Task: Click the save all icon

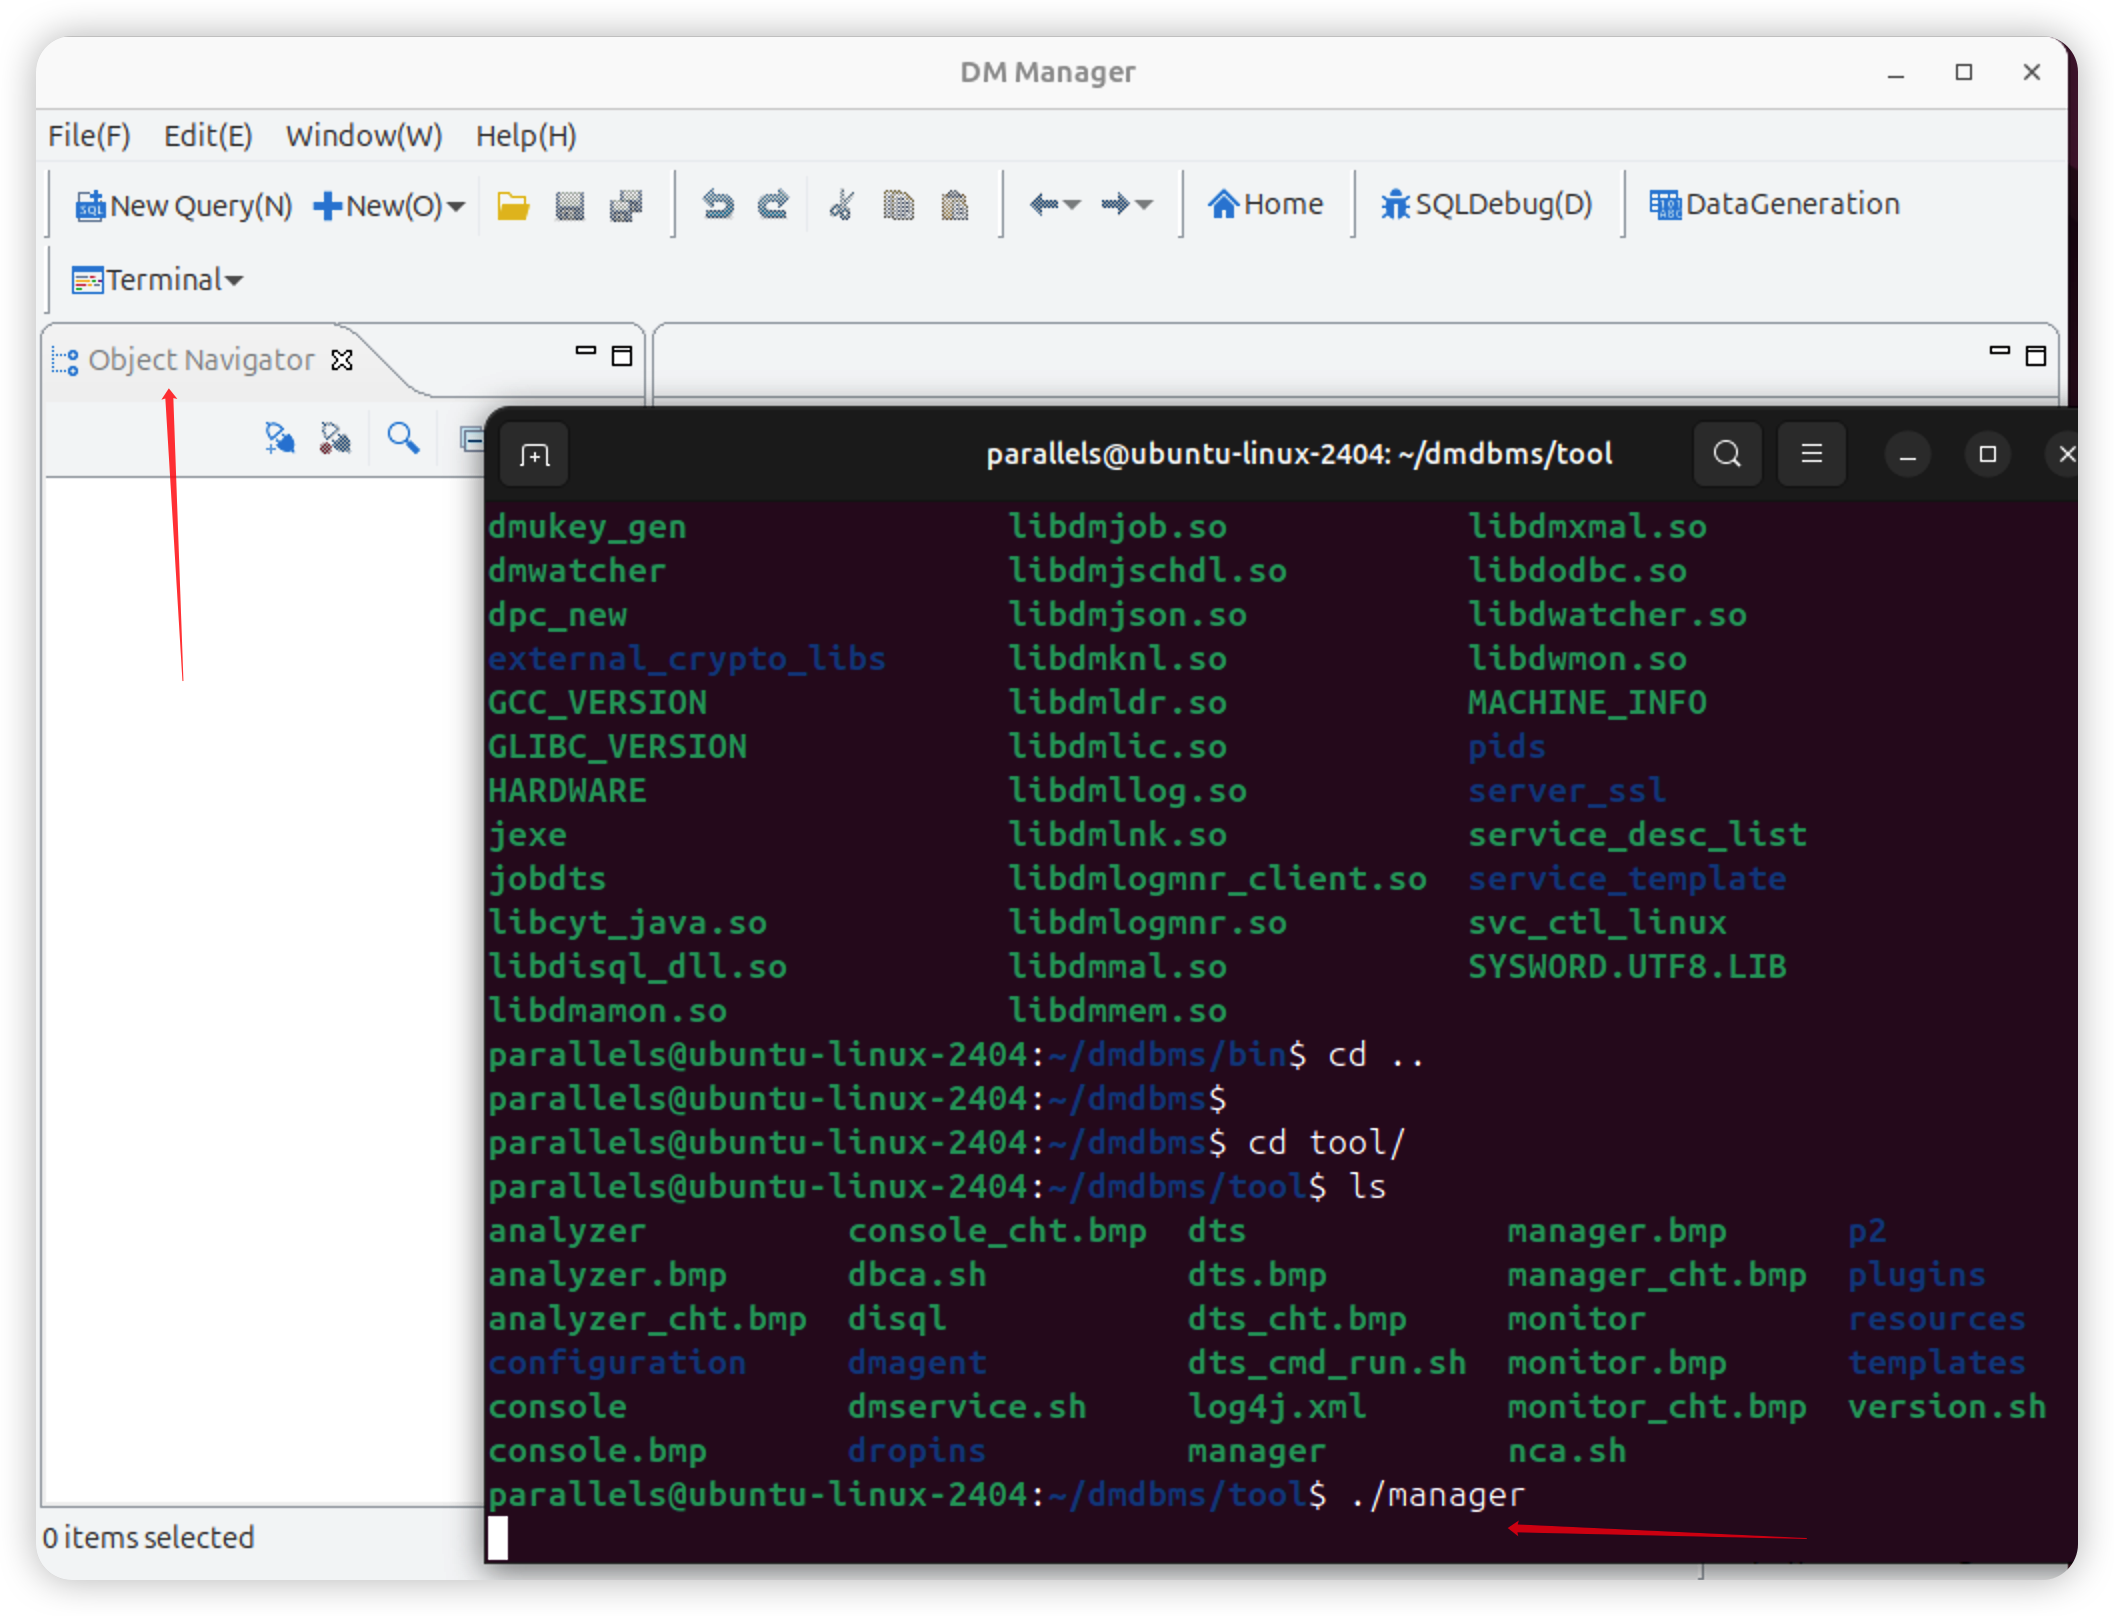Action: (627, 205)
